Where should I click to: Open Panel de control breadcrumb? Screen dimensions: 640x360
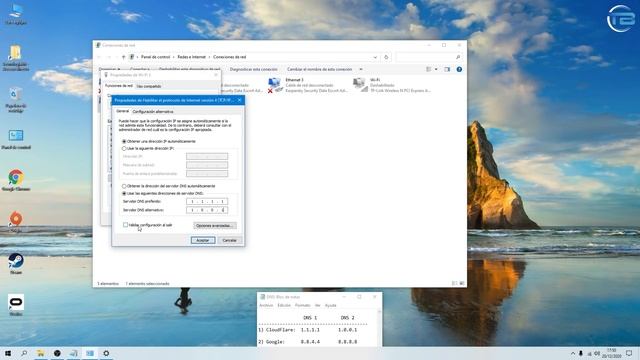(156, 57)
